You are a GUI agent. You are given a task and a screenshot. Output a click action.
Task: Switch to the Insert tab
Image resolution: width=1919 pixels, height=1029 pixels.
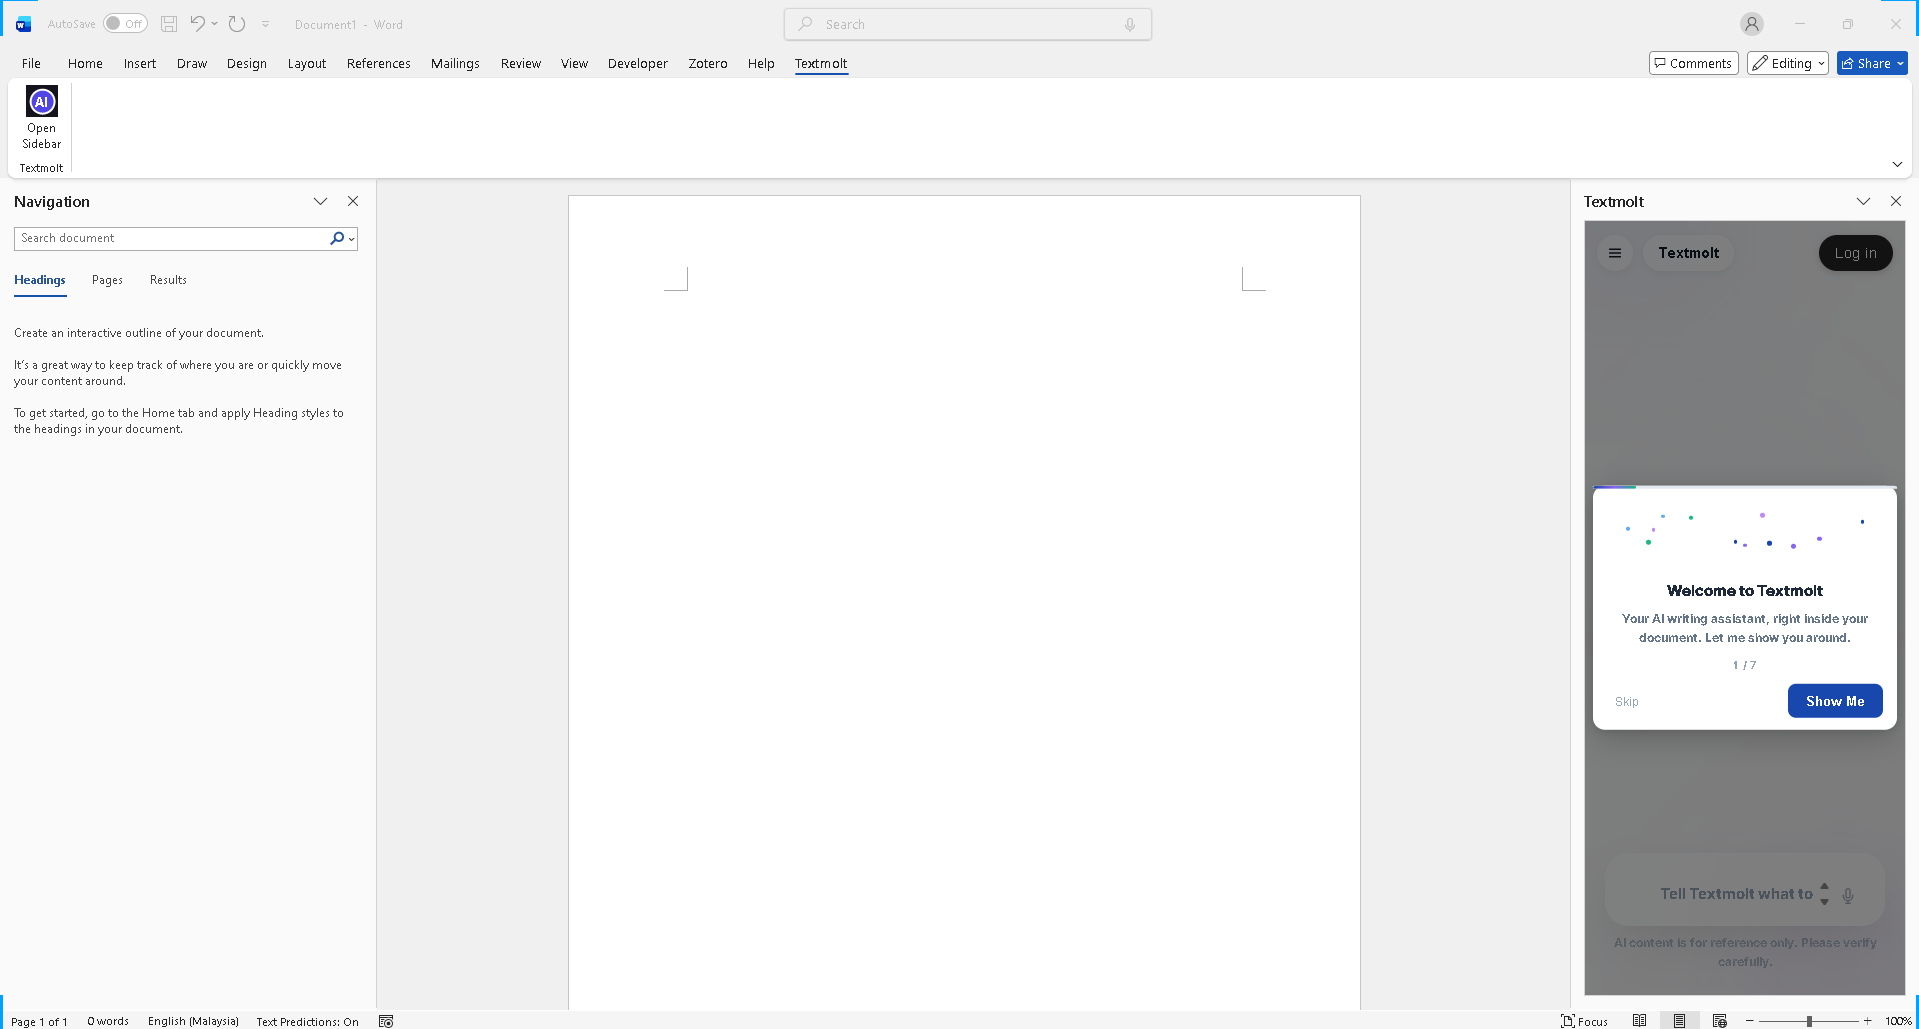coord(140,63)
